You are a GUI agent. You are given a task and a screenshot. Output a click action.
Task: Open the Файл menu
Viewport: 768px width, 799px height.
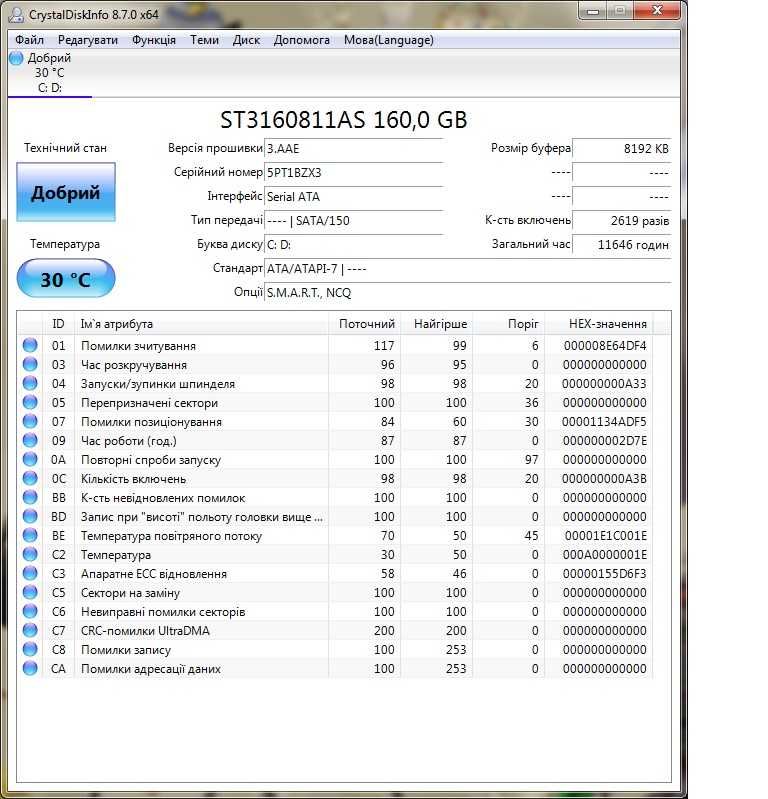[29, 40]
